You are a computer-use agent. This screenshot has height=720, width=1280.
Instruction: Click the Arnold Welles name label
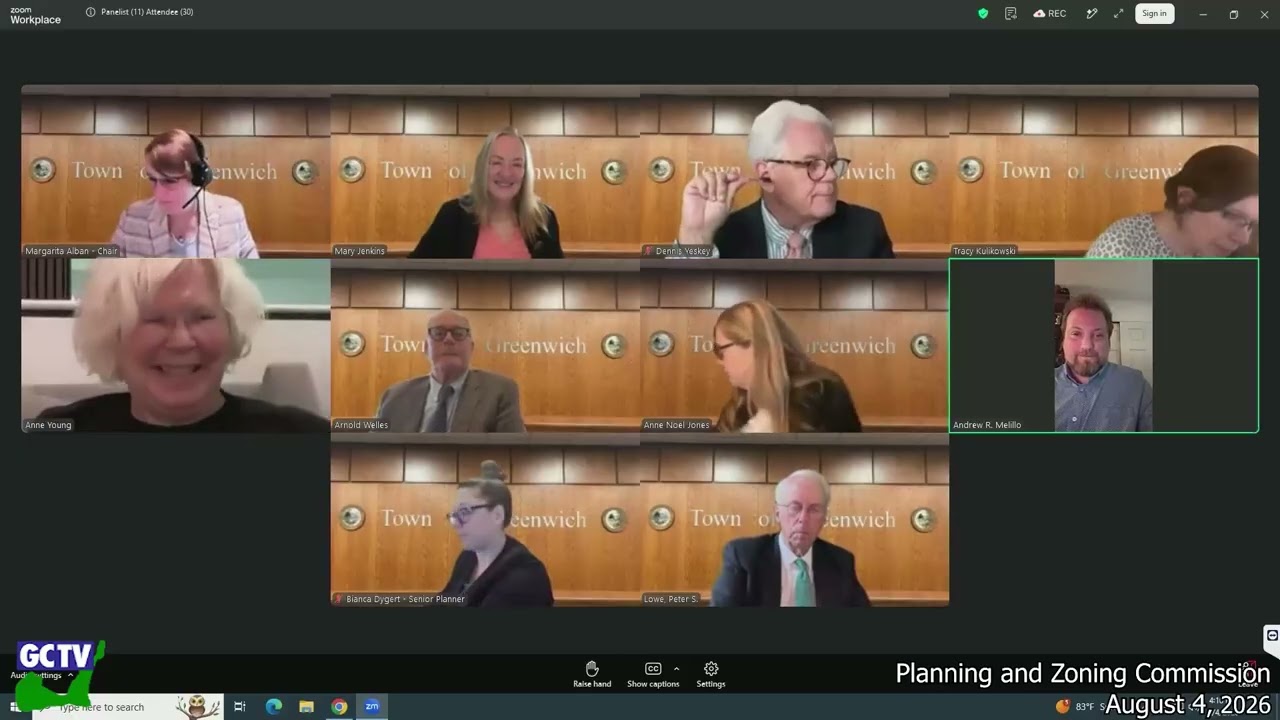(x=361, y=425)
